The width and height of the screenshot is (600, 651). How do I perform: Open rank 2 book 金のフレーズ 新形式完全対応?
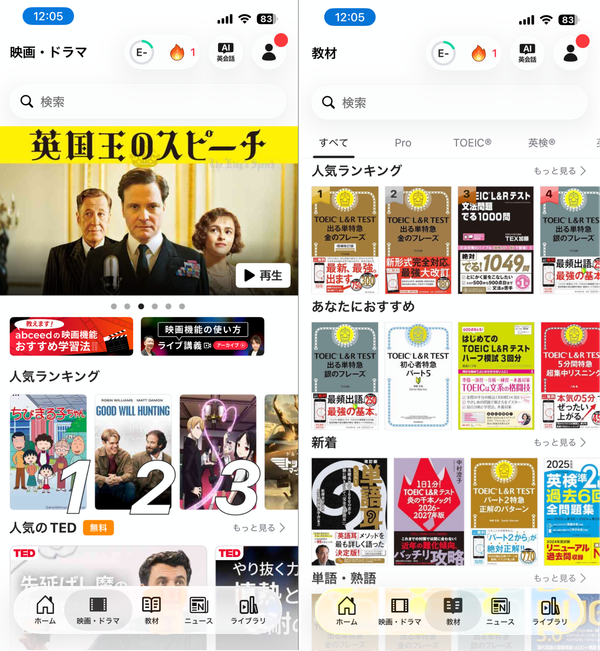pyautogui.click(x=418, y=240)
